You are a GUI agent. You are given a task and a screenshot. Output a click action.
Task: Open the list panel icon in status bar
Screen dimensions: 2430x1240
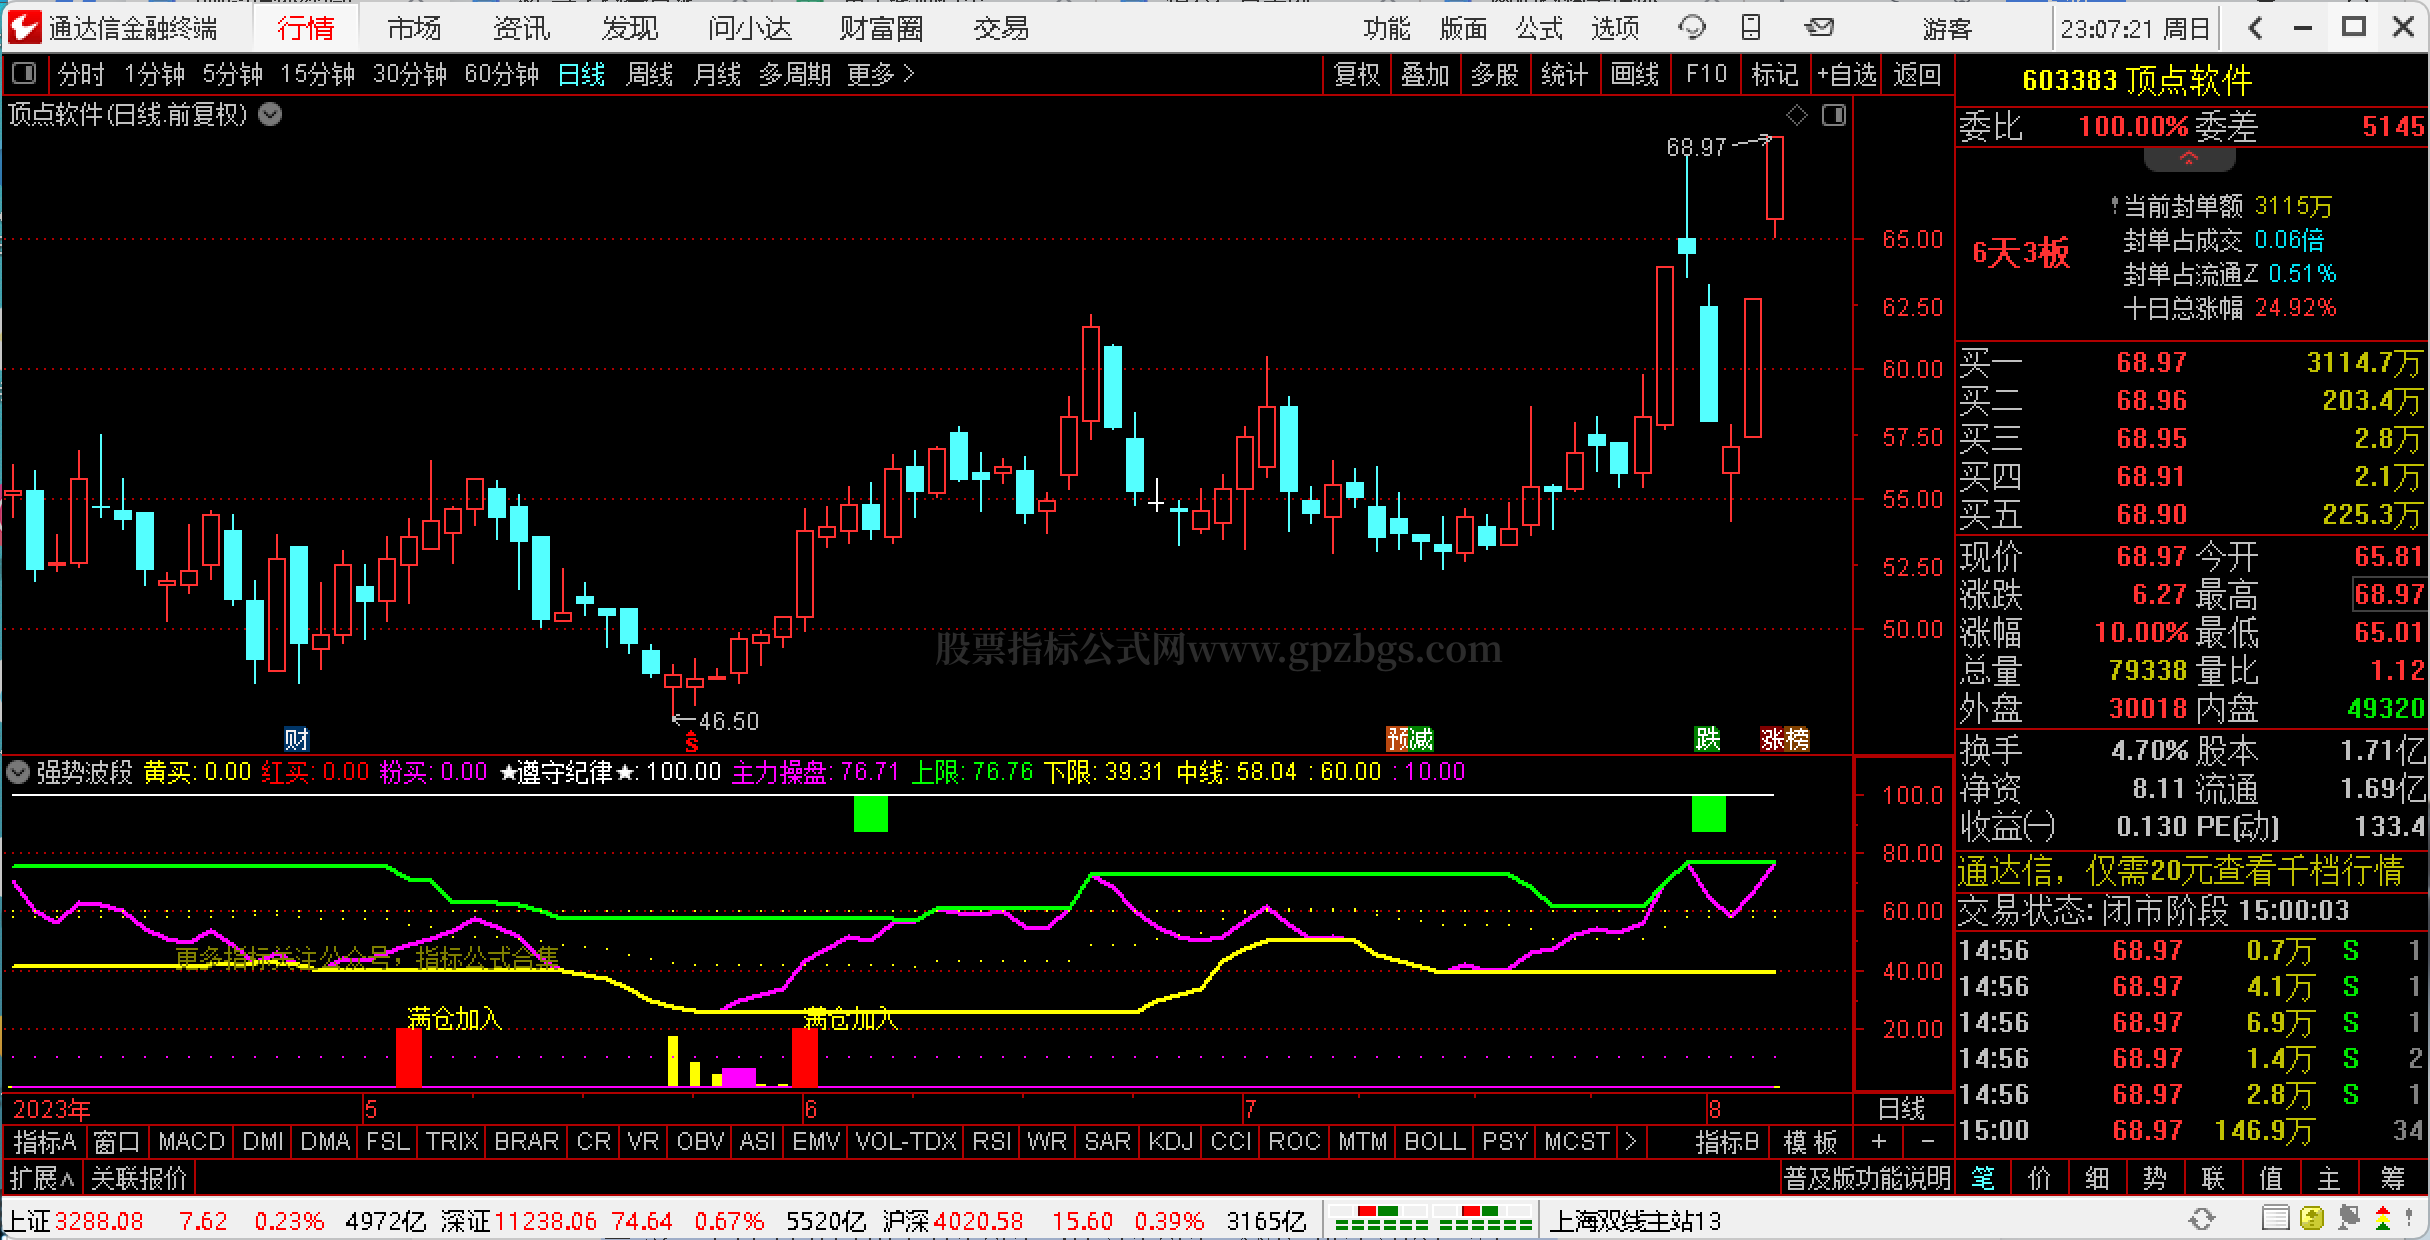tap(2276, 1220)
